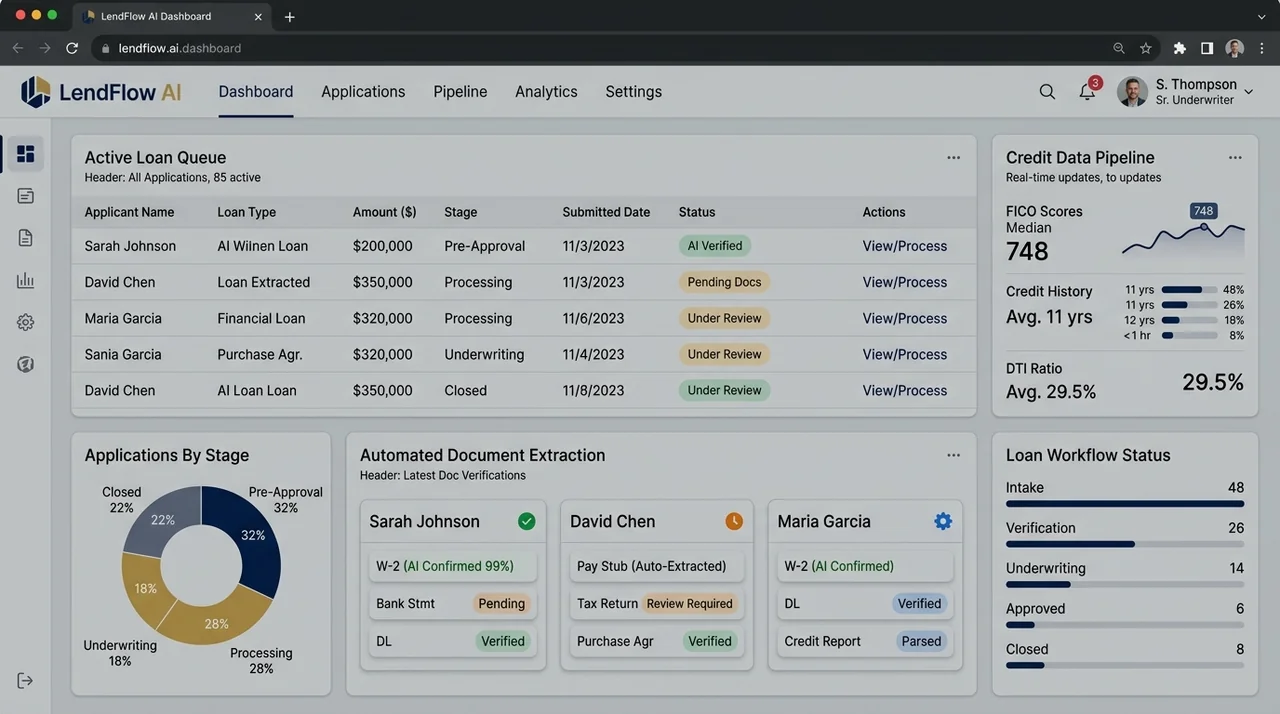The image size is (1280, 714).
Task: Open the Applications nav tab
Action: point(363,92)
